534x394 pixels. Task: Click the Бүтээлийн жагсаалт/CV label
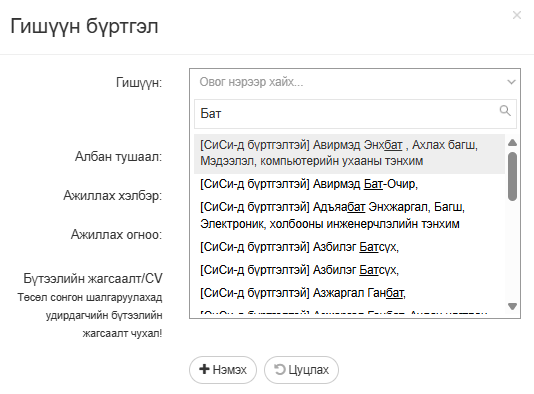tap(93, 279)
